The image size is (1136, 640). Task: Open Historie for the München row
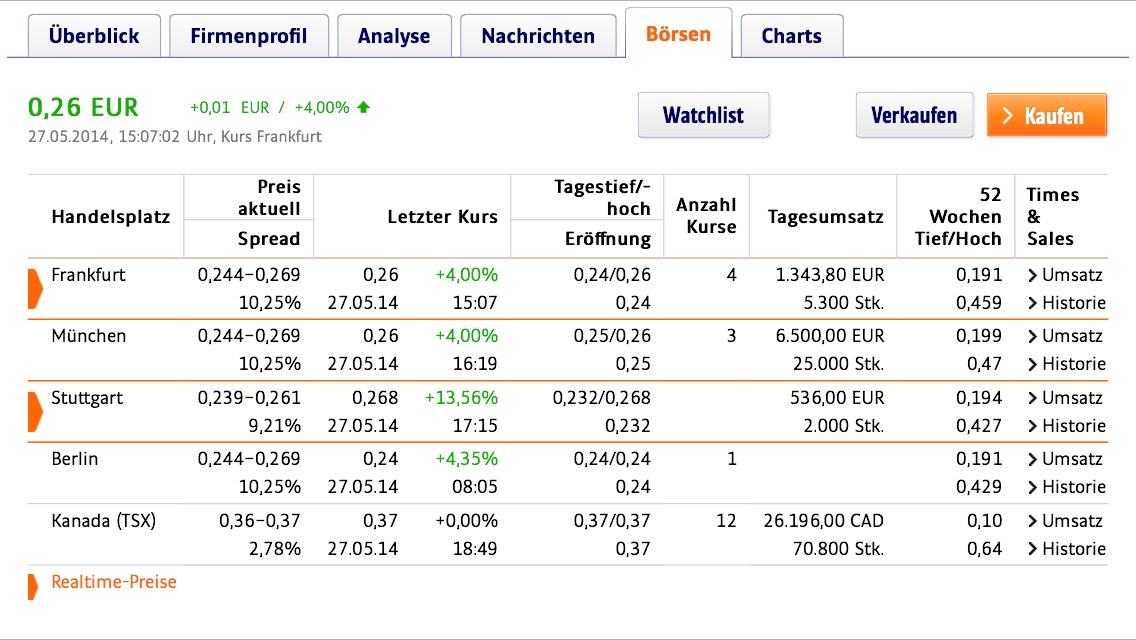(x=1066, y=364)
